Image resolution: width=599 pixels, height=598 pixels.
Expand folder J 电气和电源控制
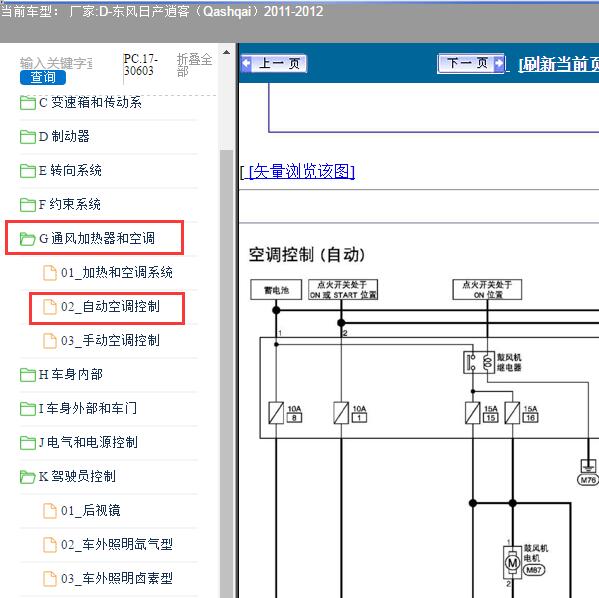88,442
